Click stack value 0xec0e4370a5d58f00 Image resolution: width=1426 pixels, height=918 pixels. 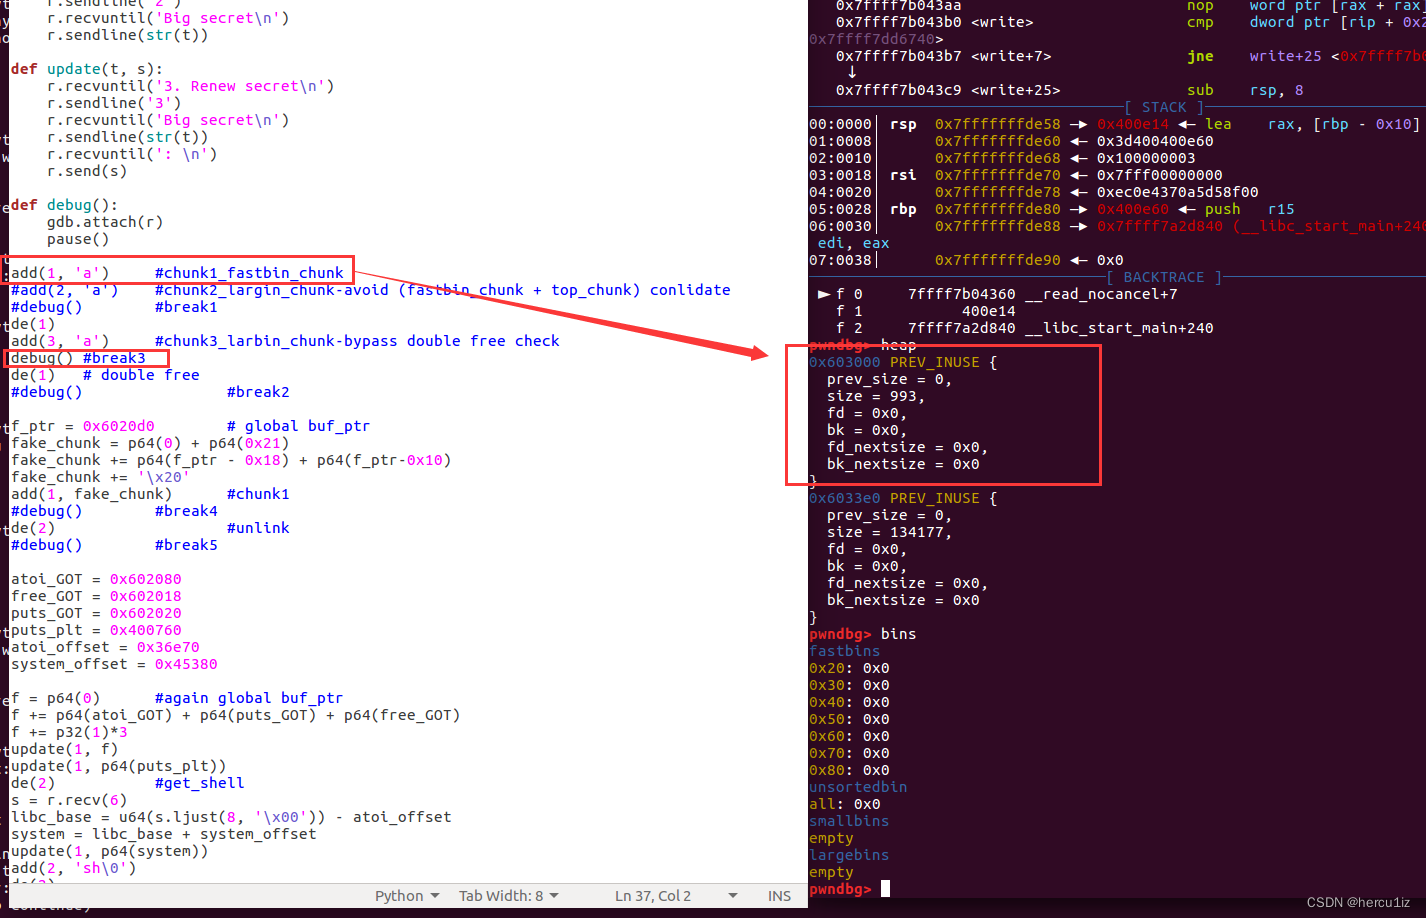click(1178, 192)
